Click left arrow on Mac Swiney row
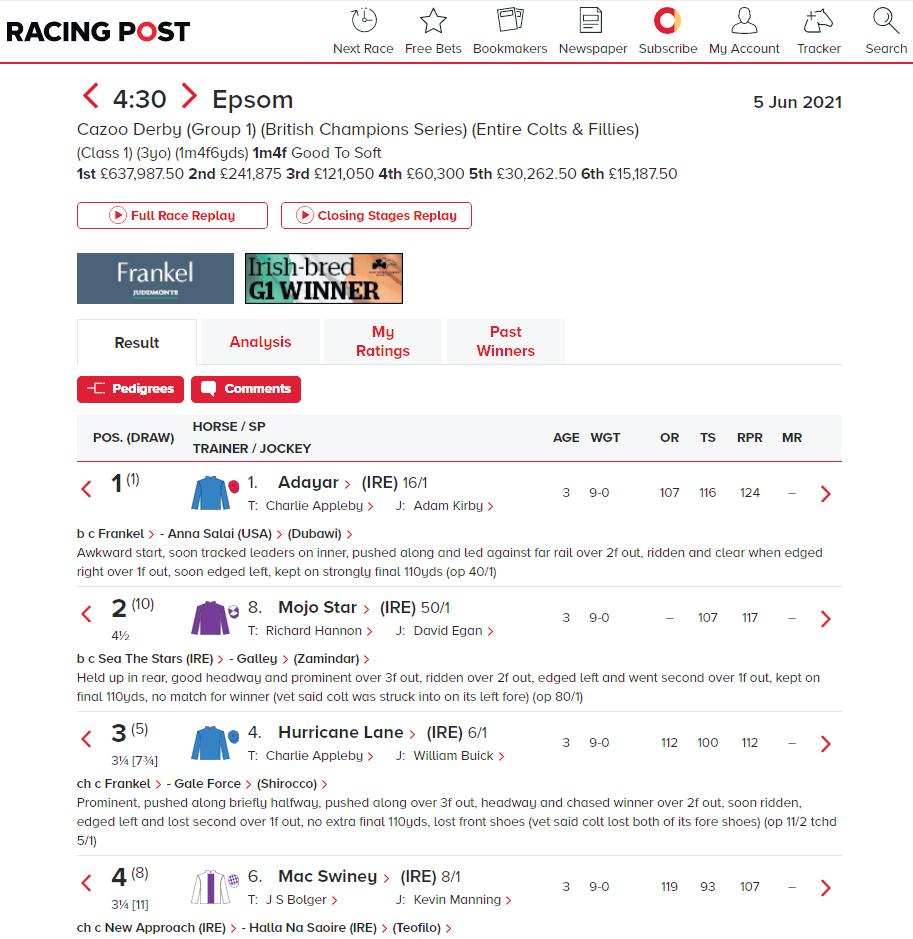This screenshot has width=913, height=939. [x=86, y=883]
